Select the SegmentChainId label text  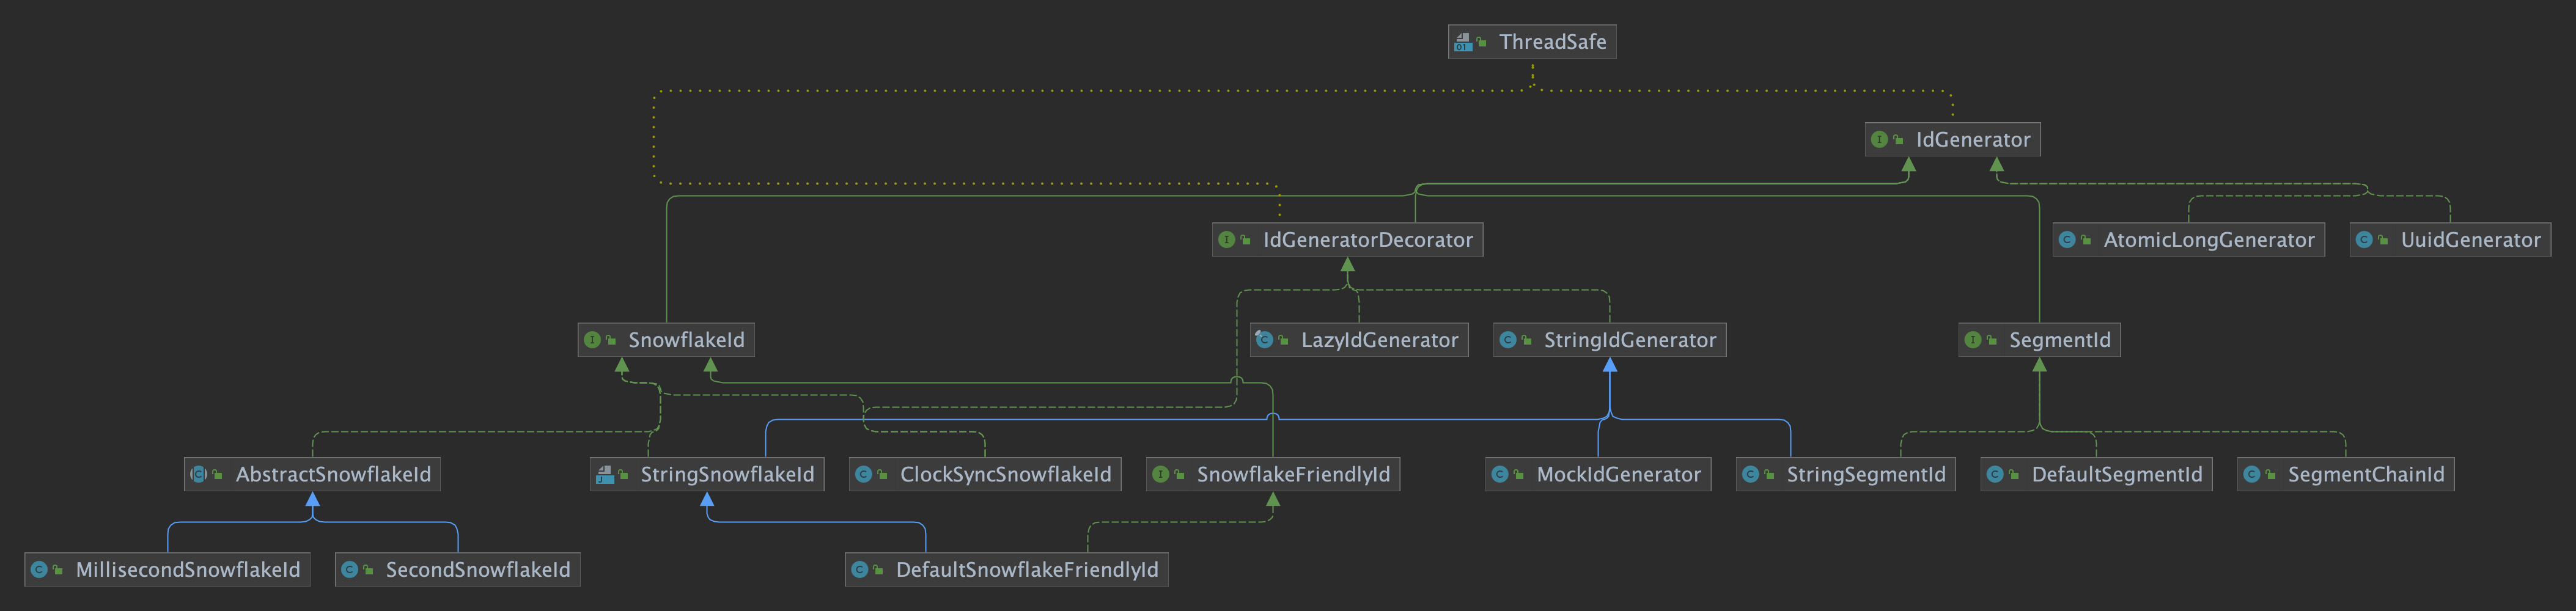click(2365, 474)
